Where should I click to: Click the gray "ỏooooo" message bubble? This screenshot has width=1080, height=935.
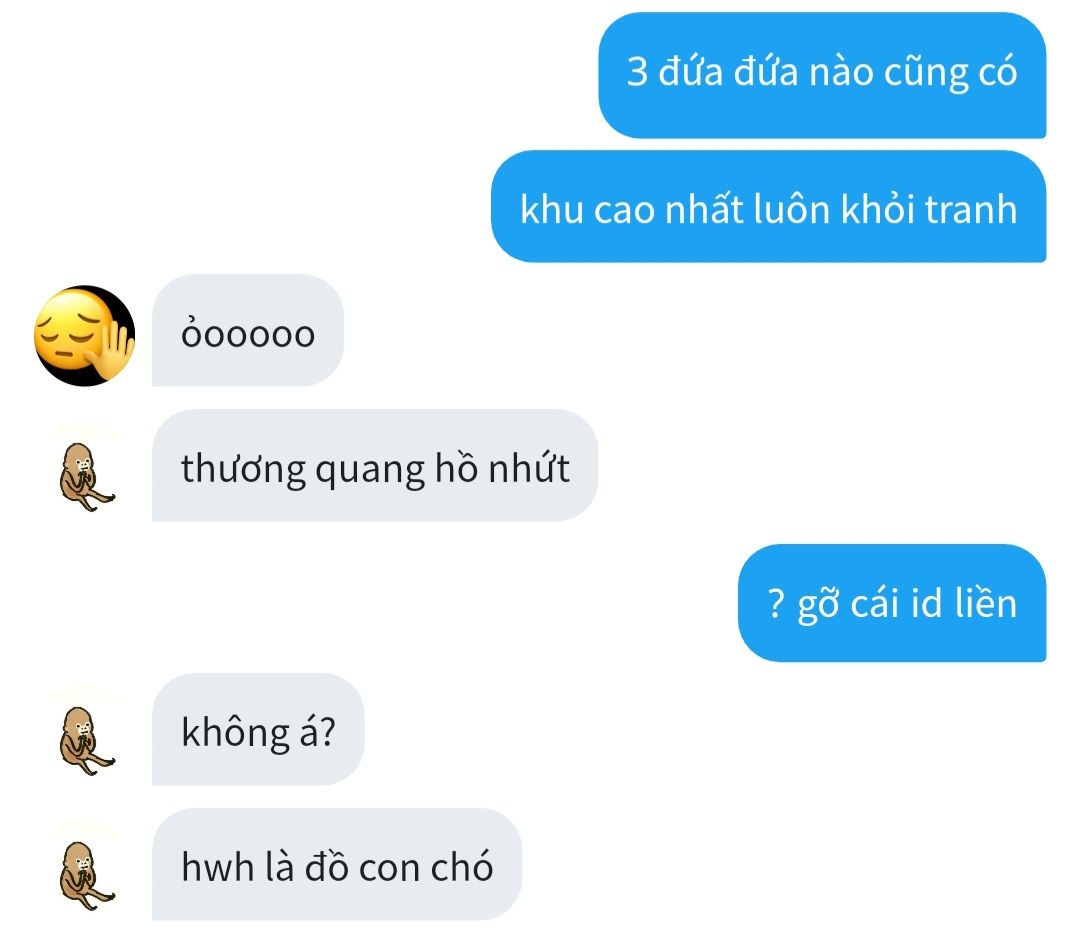(247, 330)
